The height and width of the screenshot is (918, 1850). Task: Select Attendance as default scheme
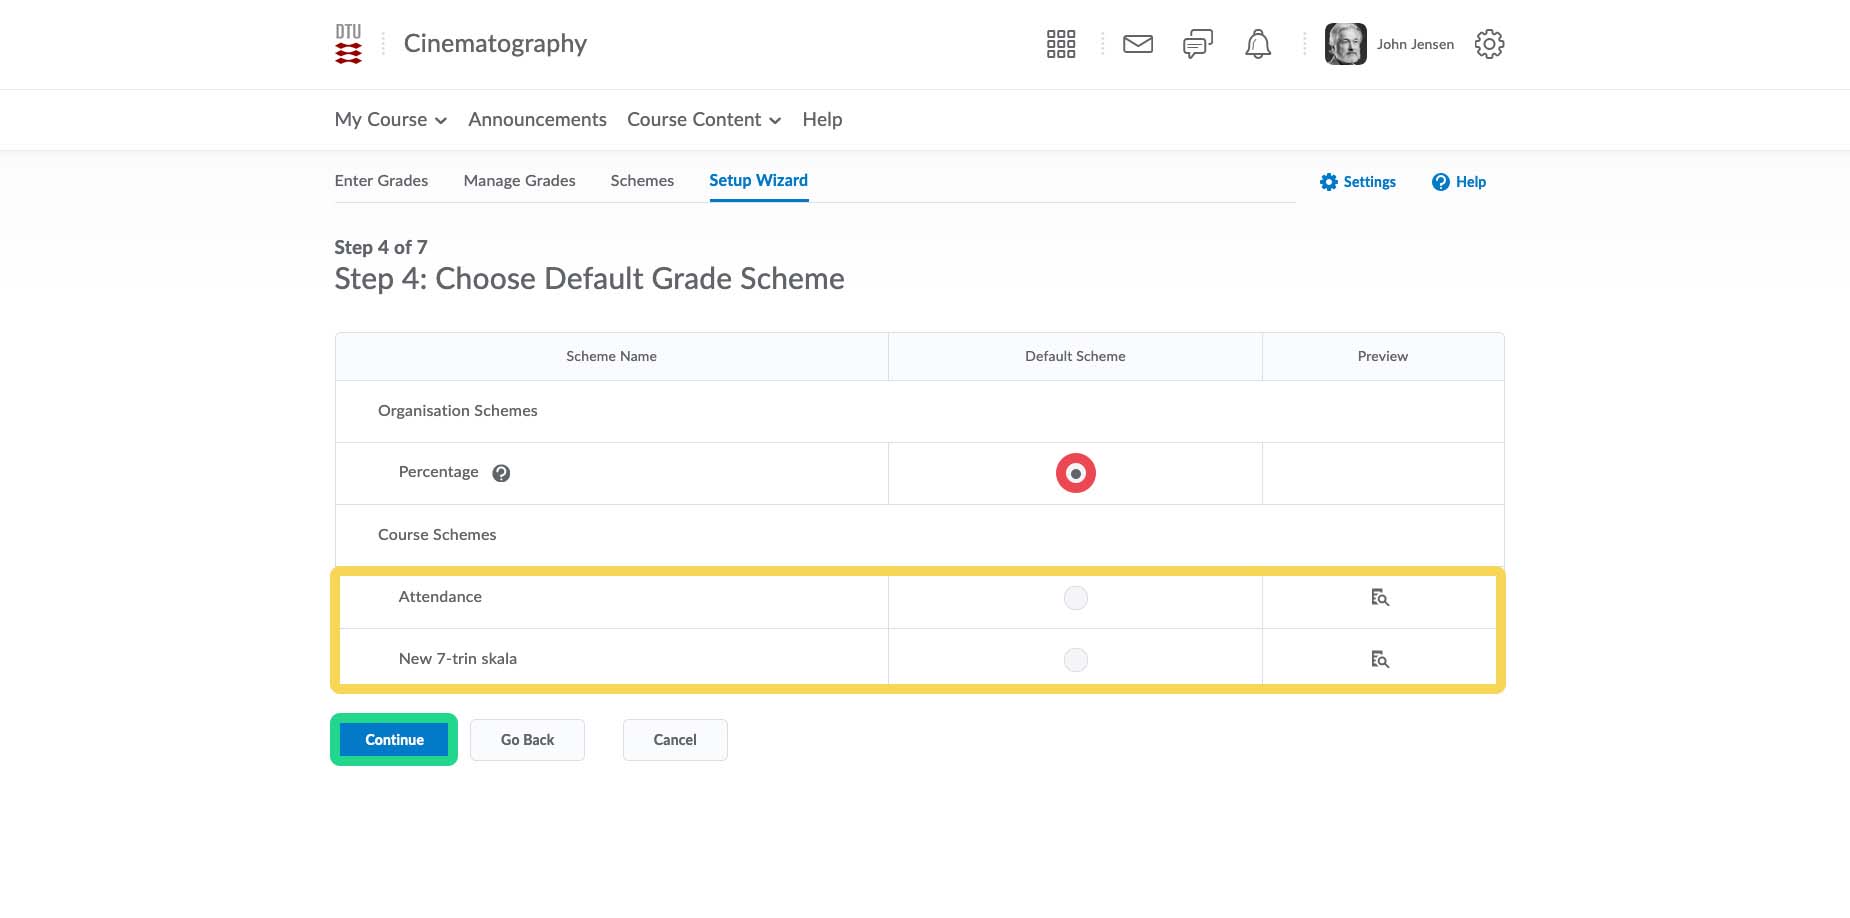click(1075, 598)
